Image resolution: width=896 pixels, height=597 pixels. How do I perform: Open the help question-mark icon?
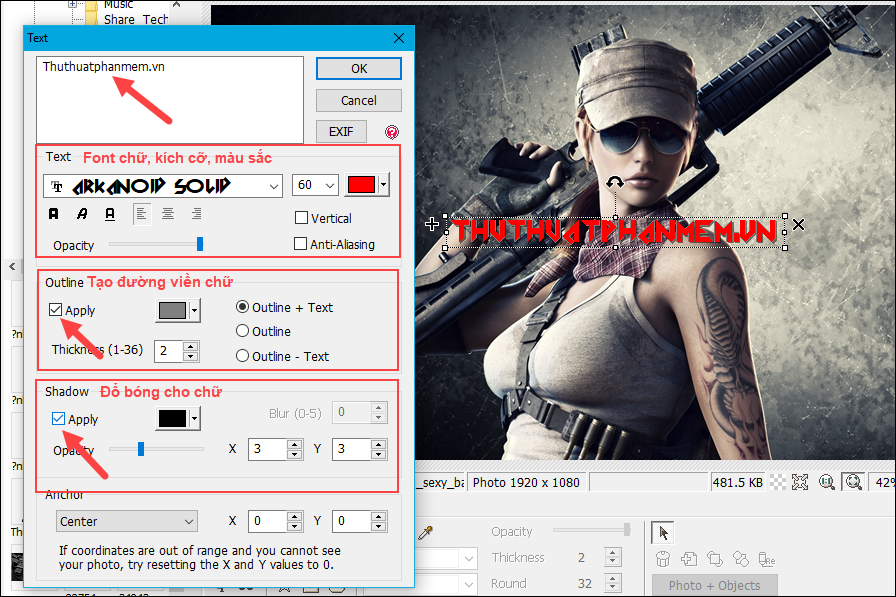[x=391, y=131]
